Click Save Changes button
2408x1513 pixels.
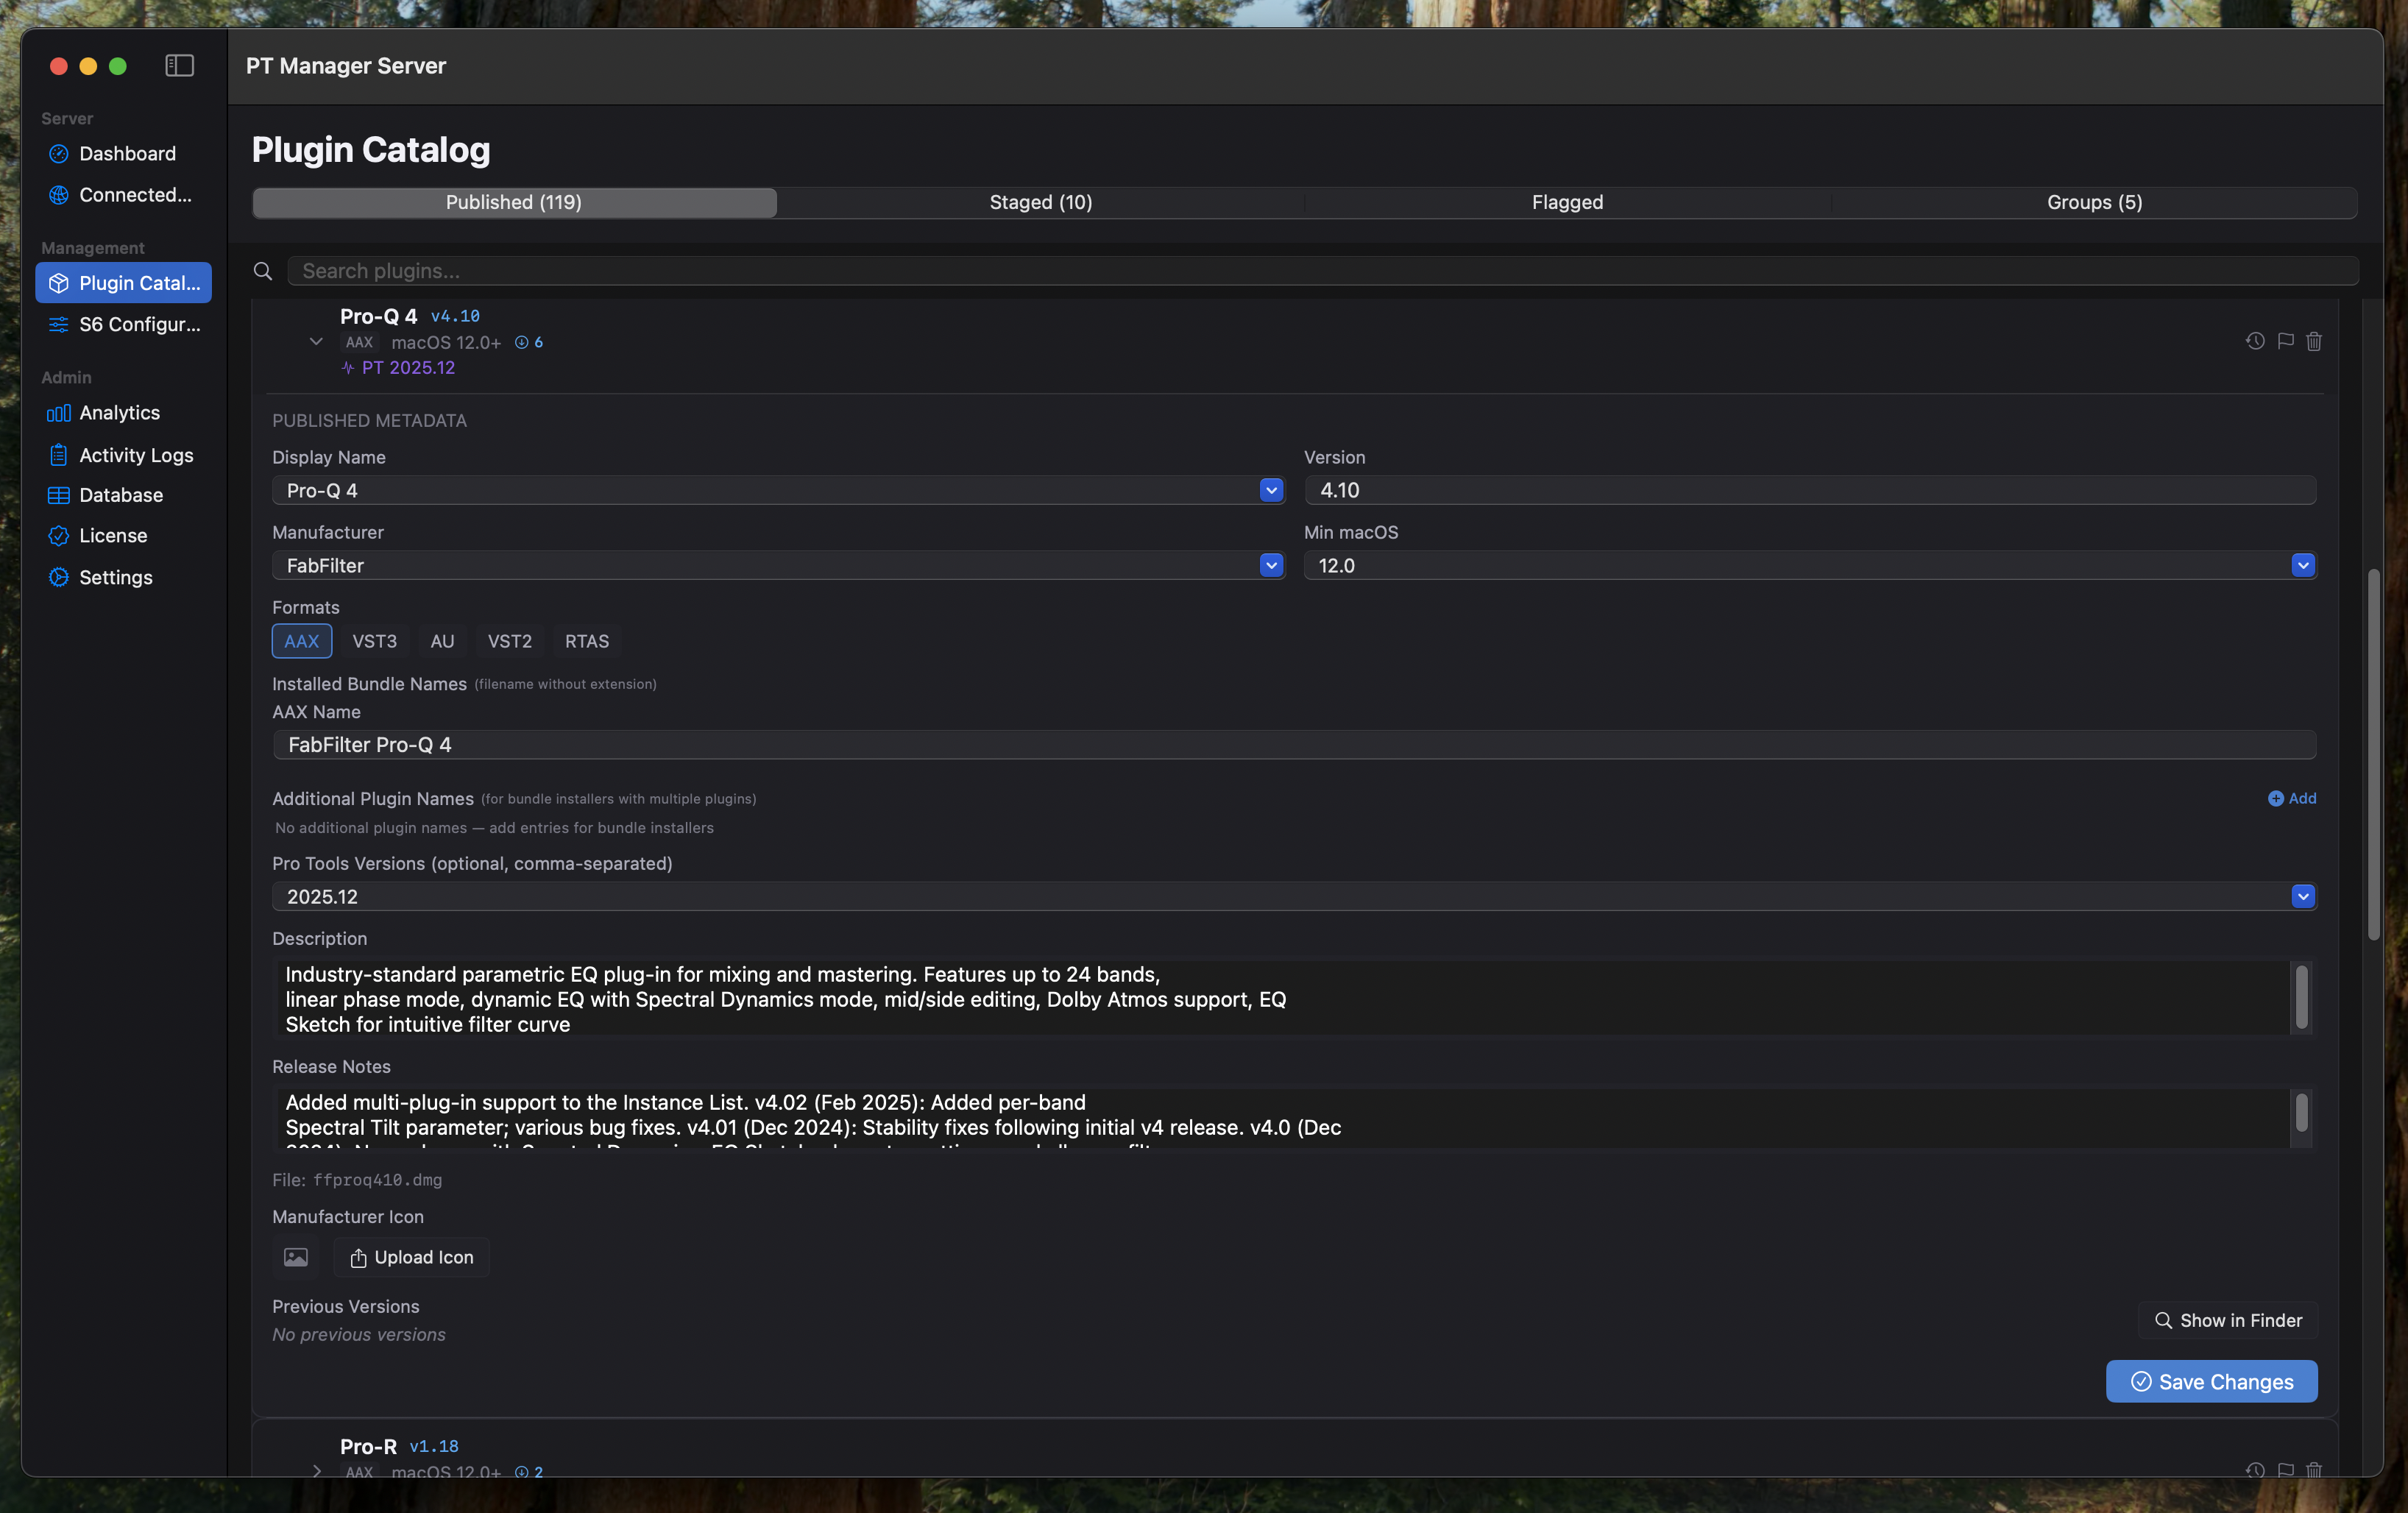pos(2212,1381)
